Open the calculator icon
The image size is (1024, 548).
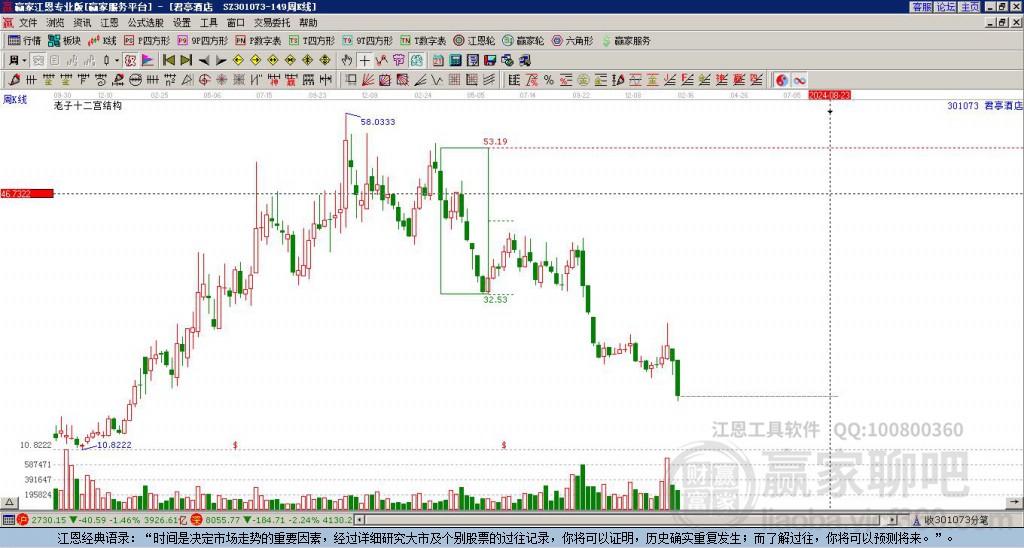(x=455, y=60)
